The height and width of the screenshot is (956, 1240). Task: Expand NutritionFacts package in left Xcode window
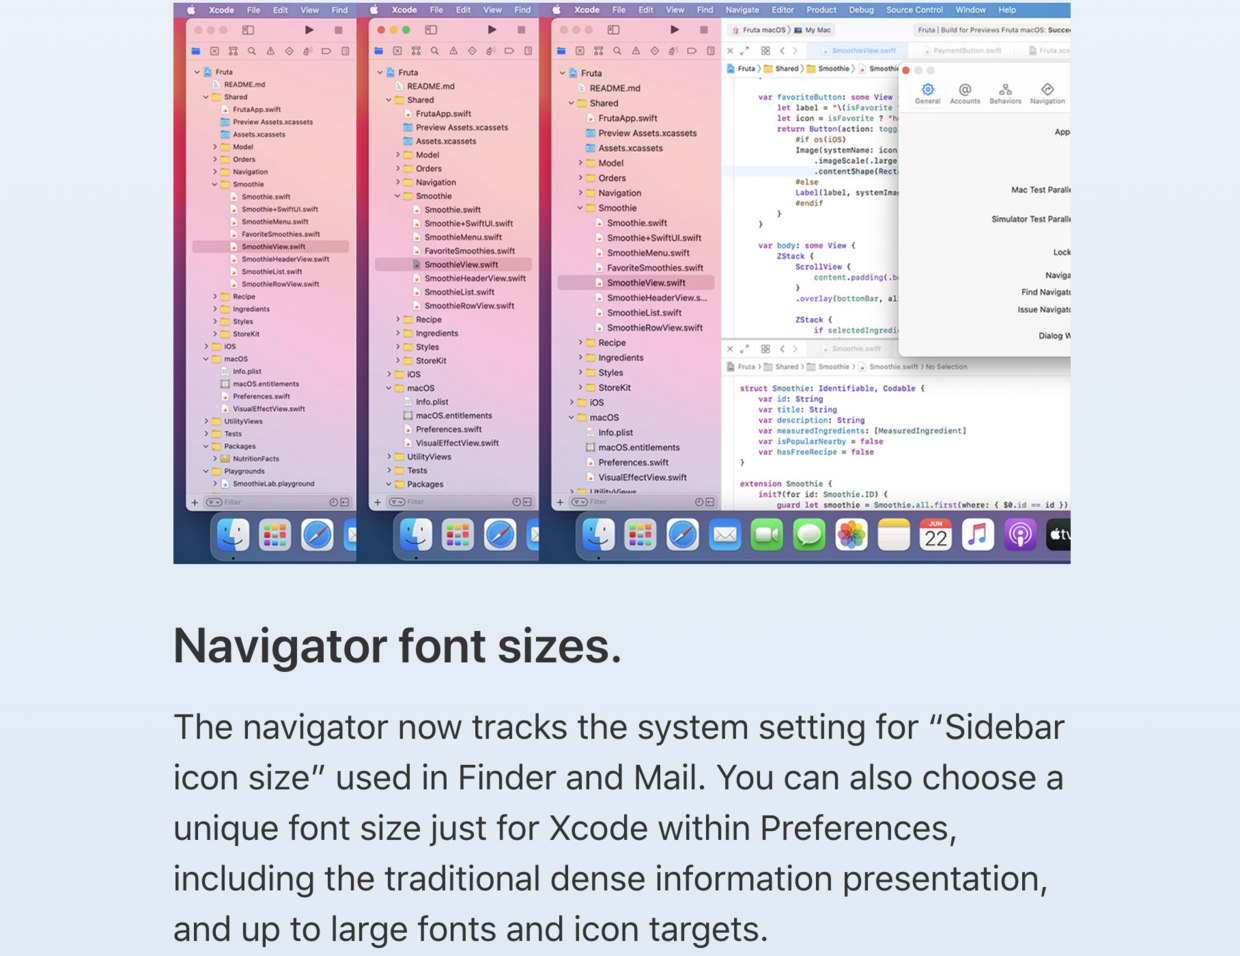(x=215, y=459)
